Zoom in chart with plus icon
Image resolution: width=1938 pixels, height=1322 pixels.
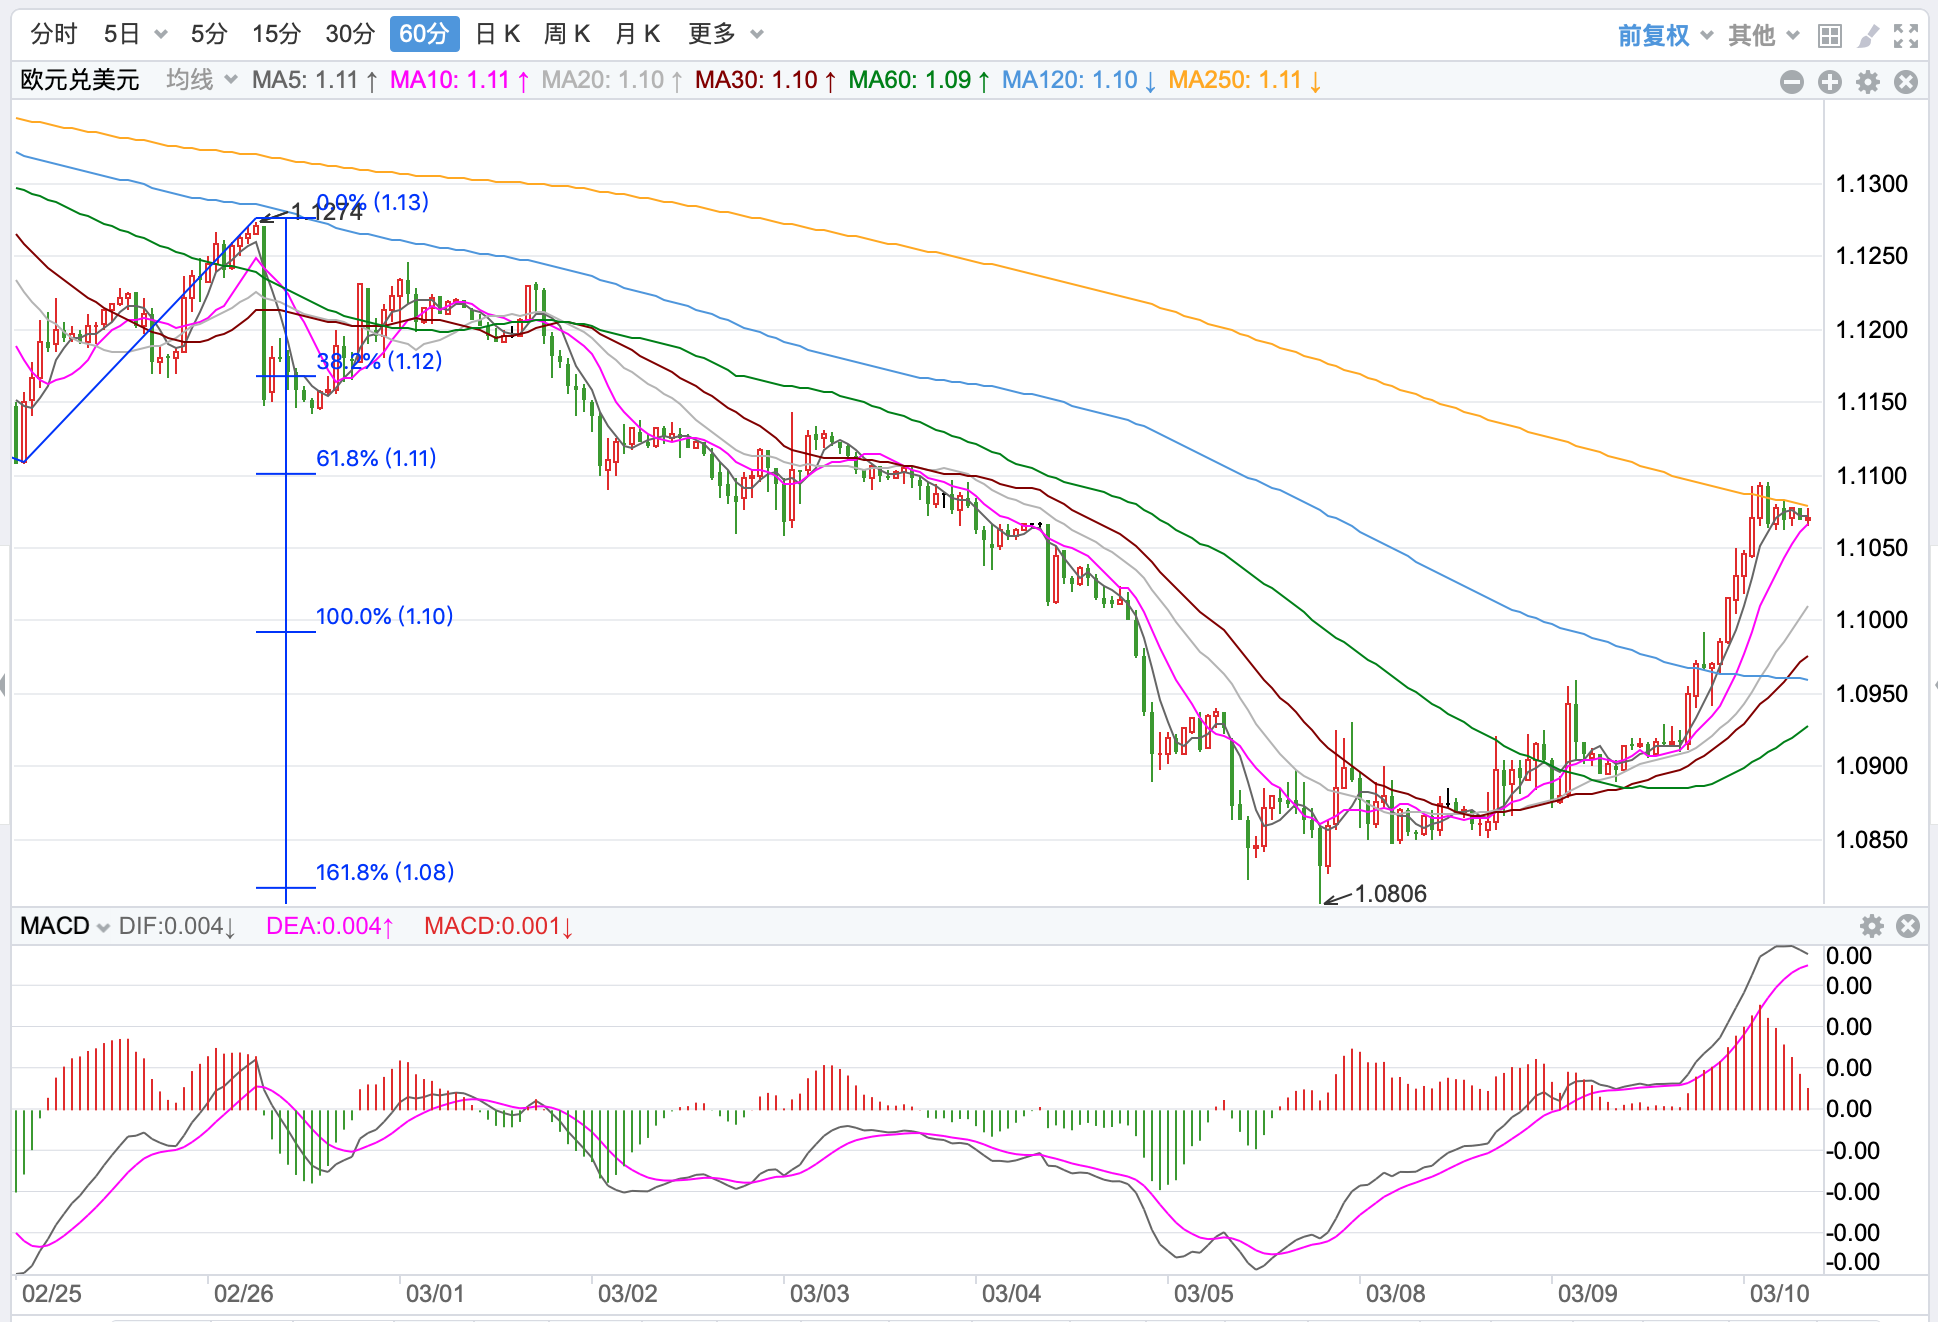point(1830,82)
